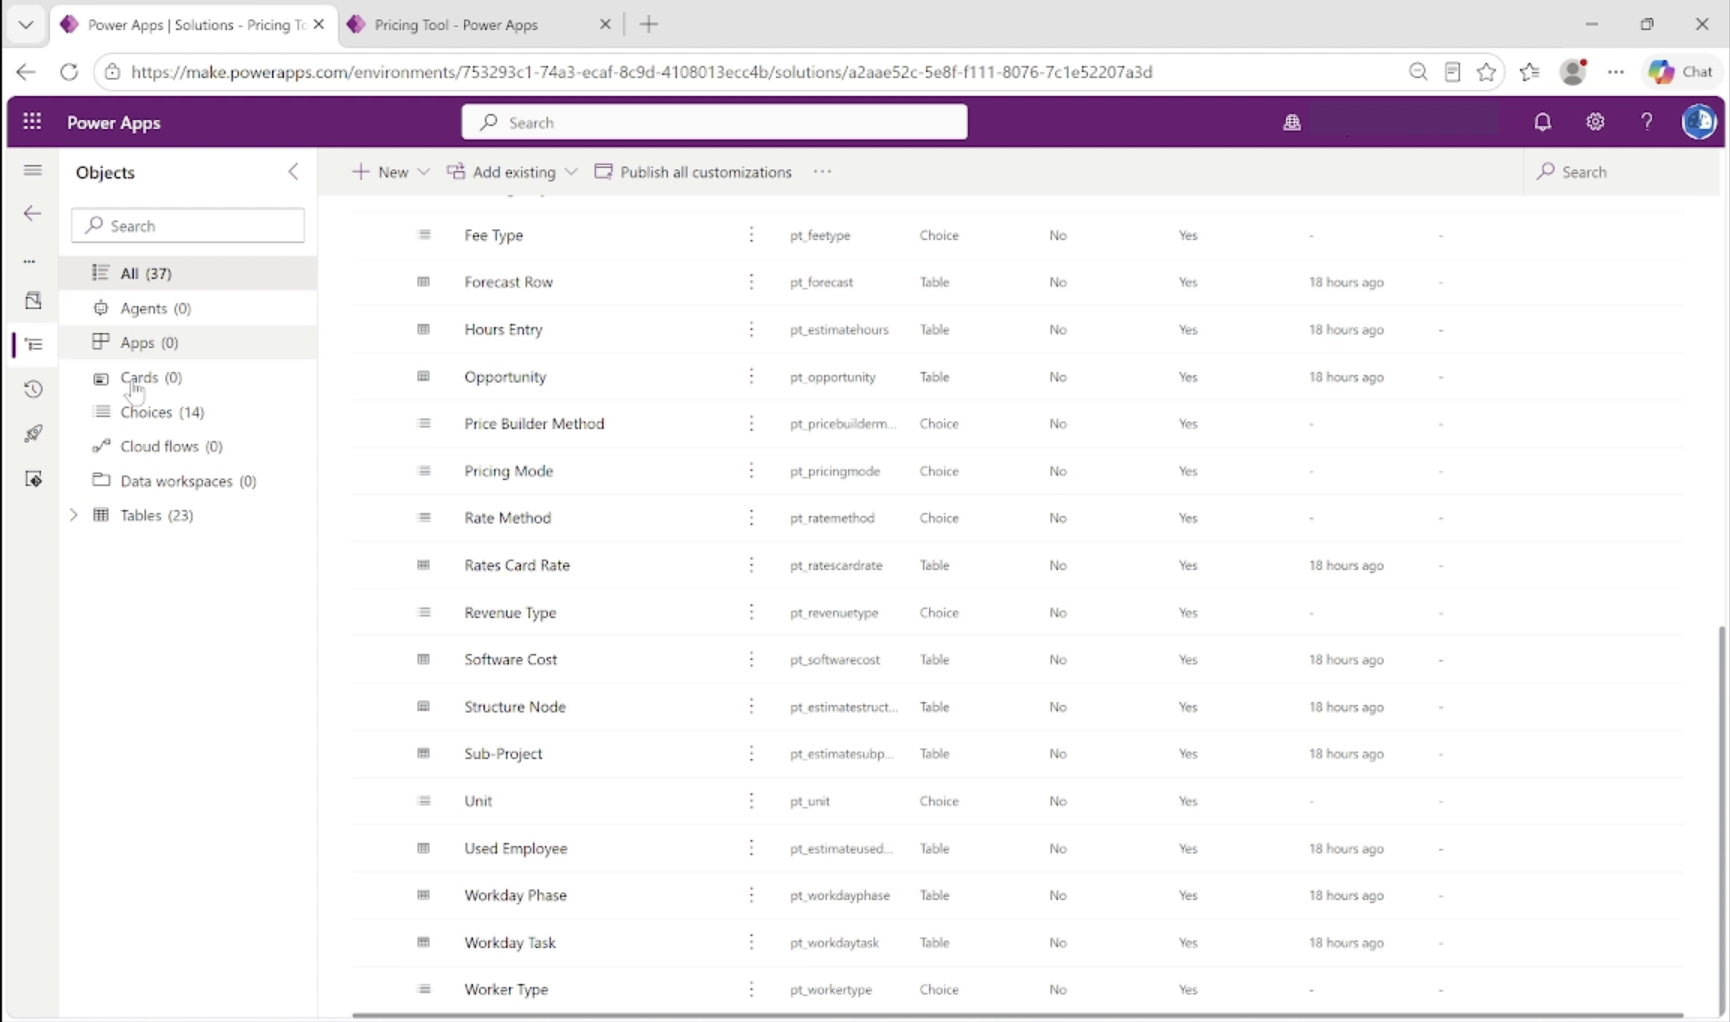Select Data workspaces (0) in tree
Viewport: 1730px width, 1022px height.
[188, 481]
